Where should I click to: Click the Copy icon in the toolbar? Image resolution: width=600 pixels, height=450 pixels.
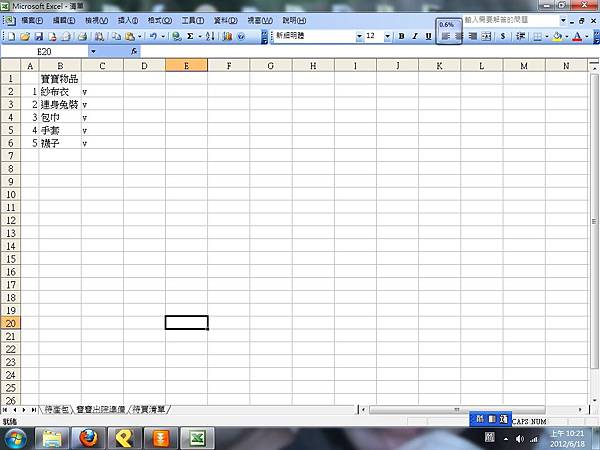tap(116, 36)
